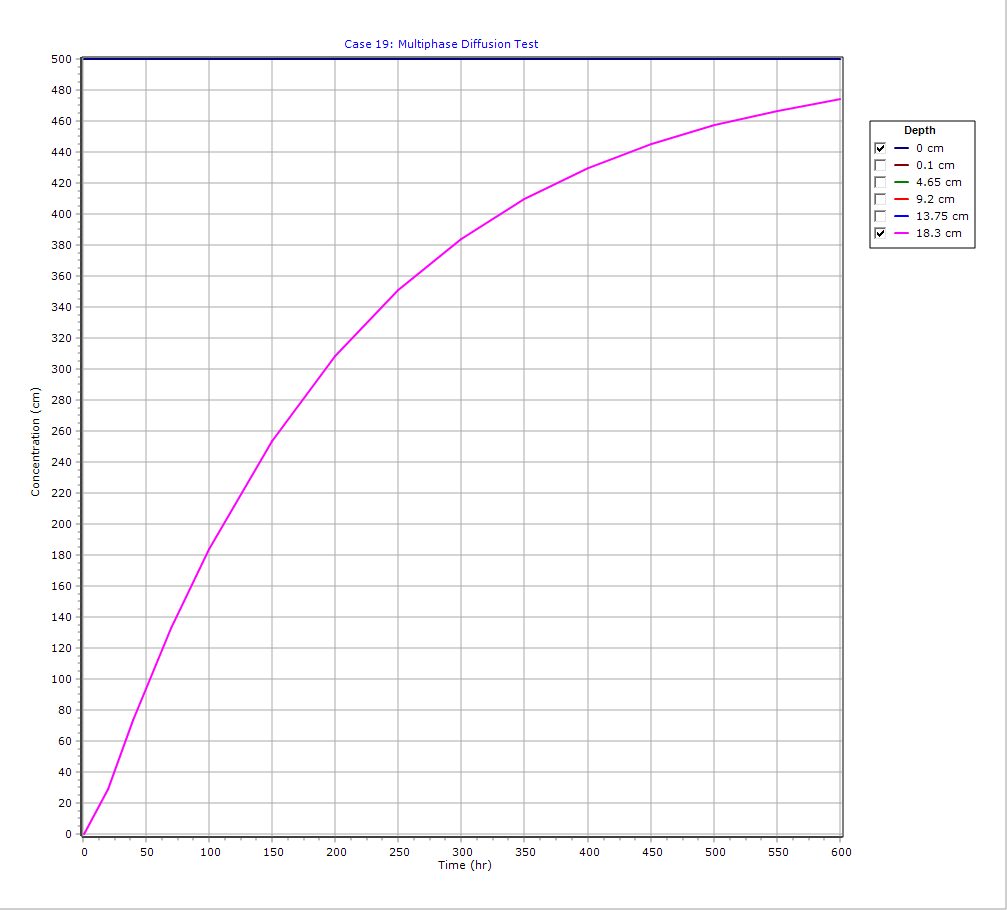Check the 4.65 cm depth checkbox

click(x=880, y=182)
